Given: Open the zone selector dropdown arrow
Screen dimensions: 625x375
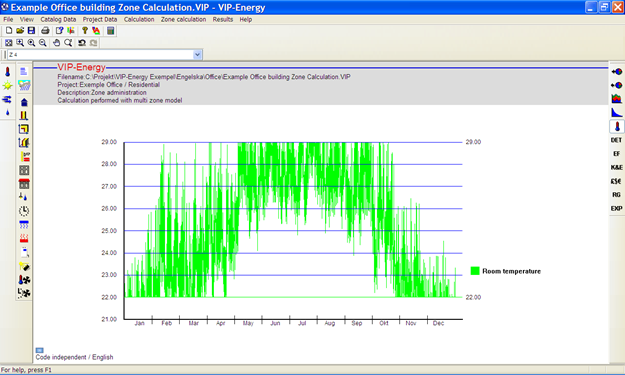Looking at the screenshot, I should (197, 55).
